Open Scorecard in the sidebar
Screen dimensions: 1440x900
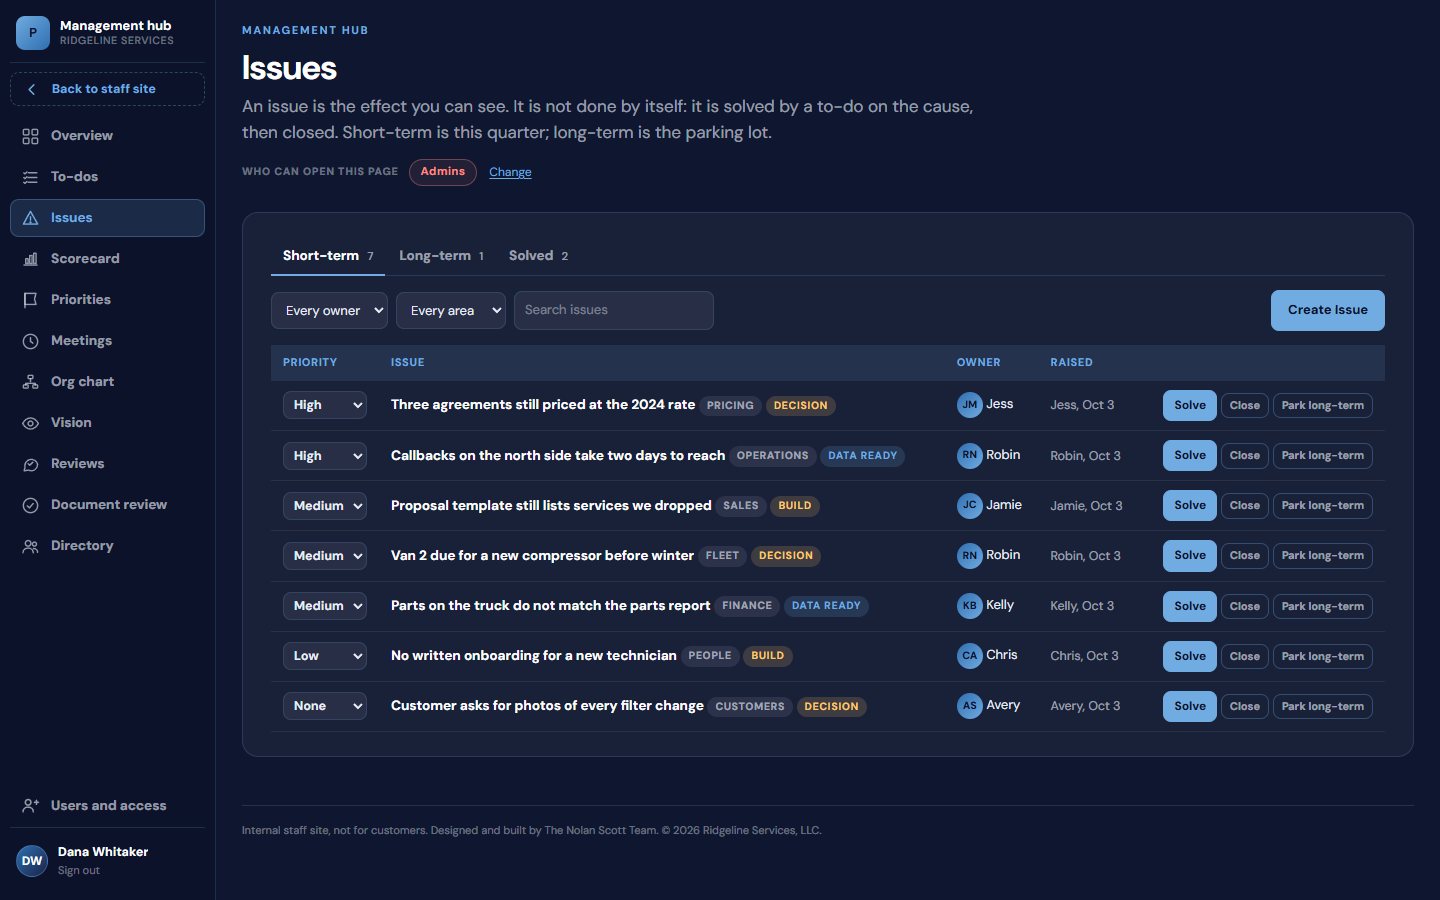pyautogui.click(x=107, y=259)
